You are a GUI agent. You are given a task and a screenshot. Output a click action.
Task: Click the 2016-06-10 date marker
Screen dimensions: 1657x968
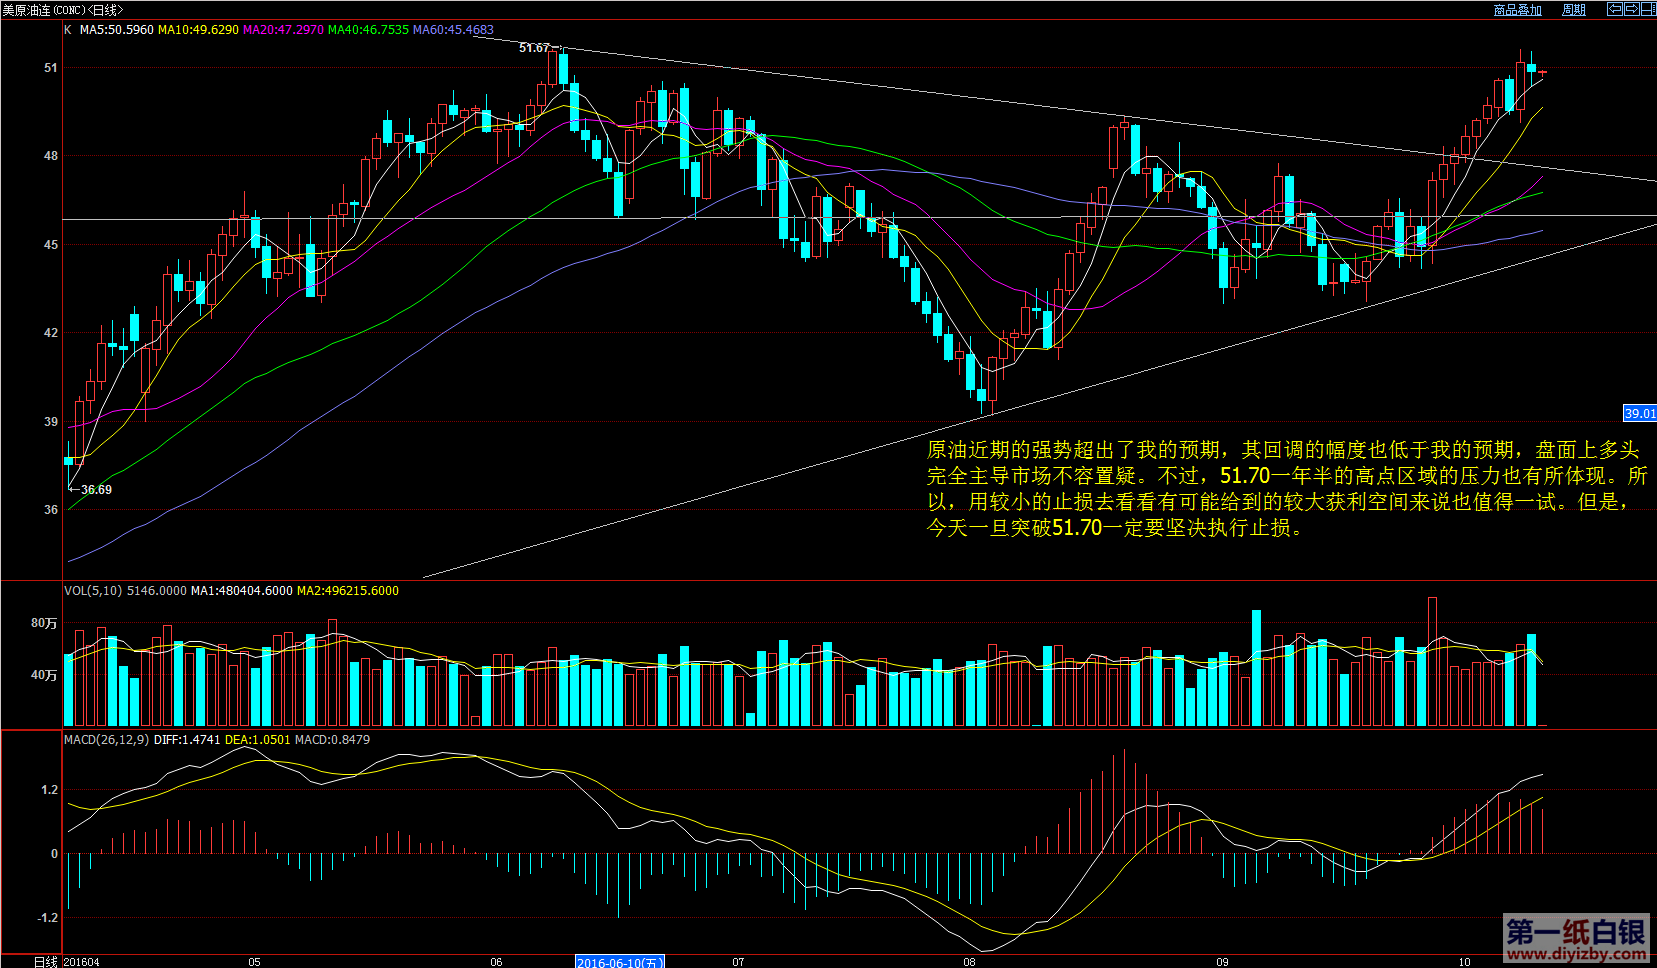[x=619, y=962]
